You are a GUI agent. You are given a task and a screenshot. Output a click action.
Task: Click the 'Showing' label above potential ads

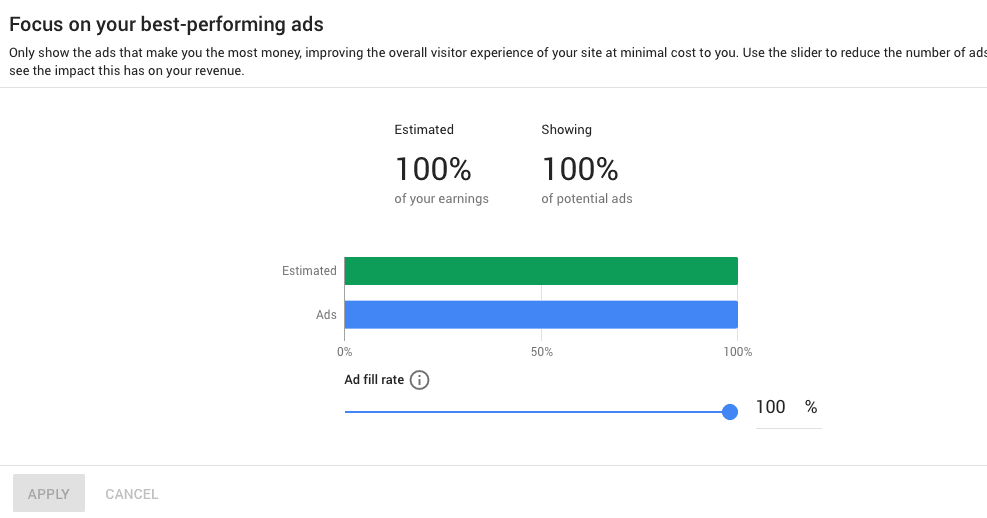pos(566,130)
